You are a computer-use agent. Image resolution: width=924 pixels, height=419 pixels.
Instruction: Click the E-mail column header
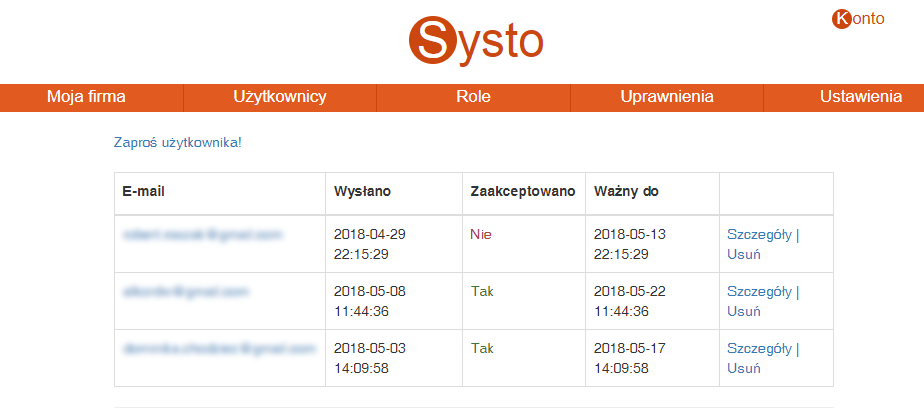[x=142, y=191]
